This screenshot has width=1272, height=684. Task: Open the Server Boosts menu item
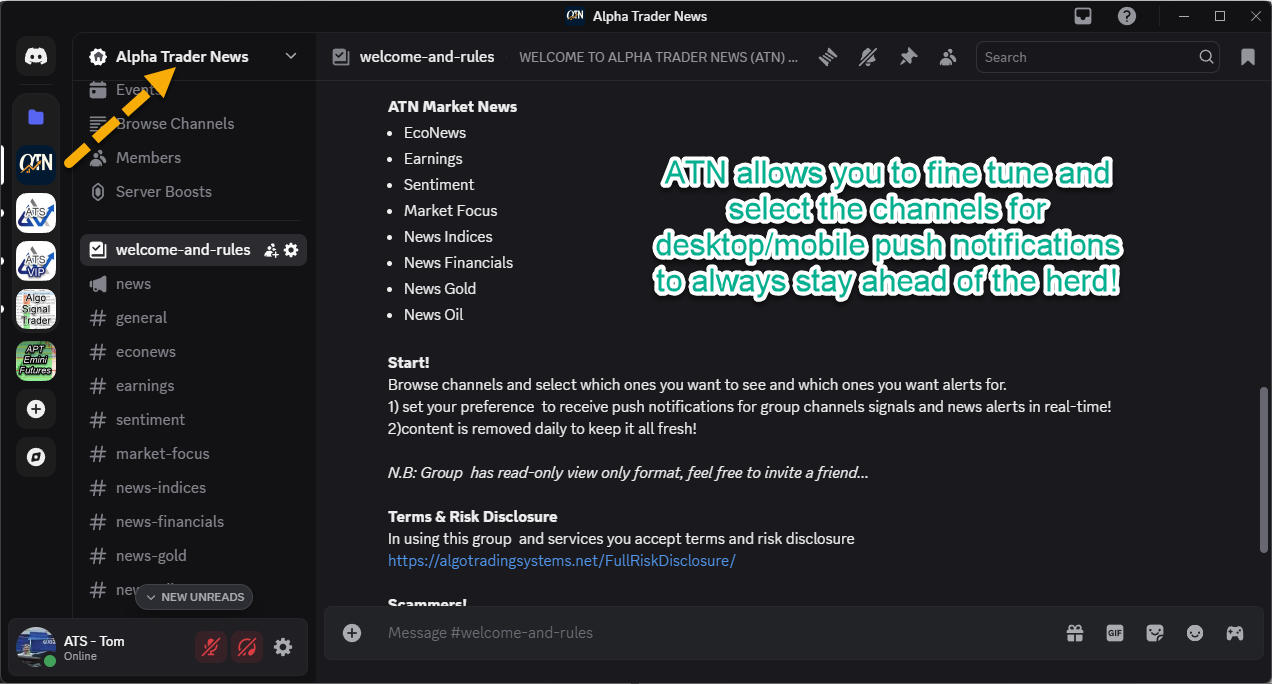tap(163, 192)
